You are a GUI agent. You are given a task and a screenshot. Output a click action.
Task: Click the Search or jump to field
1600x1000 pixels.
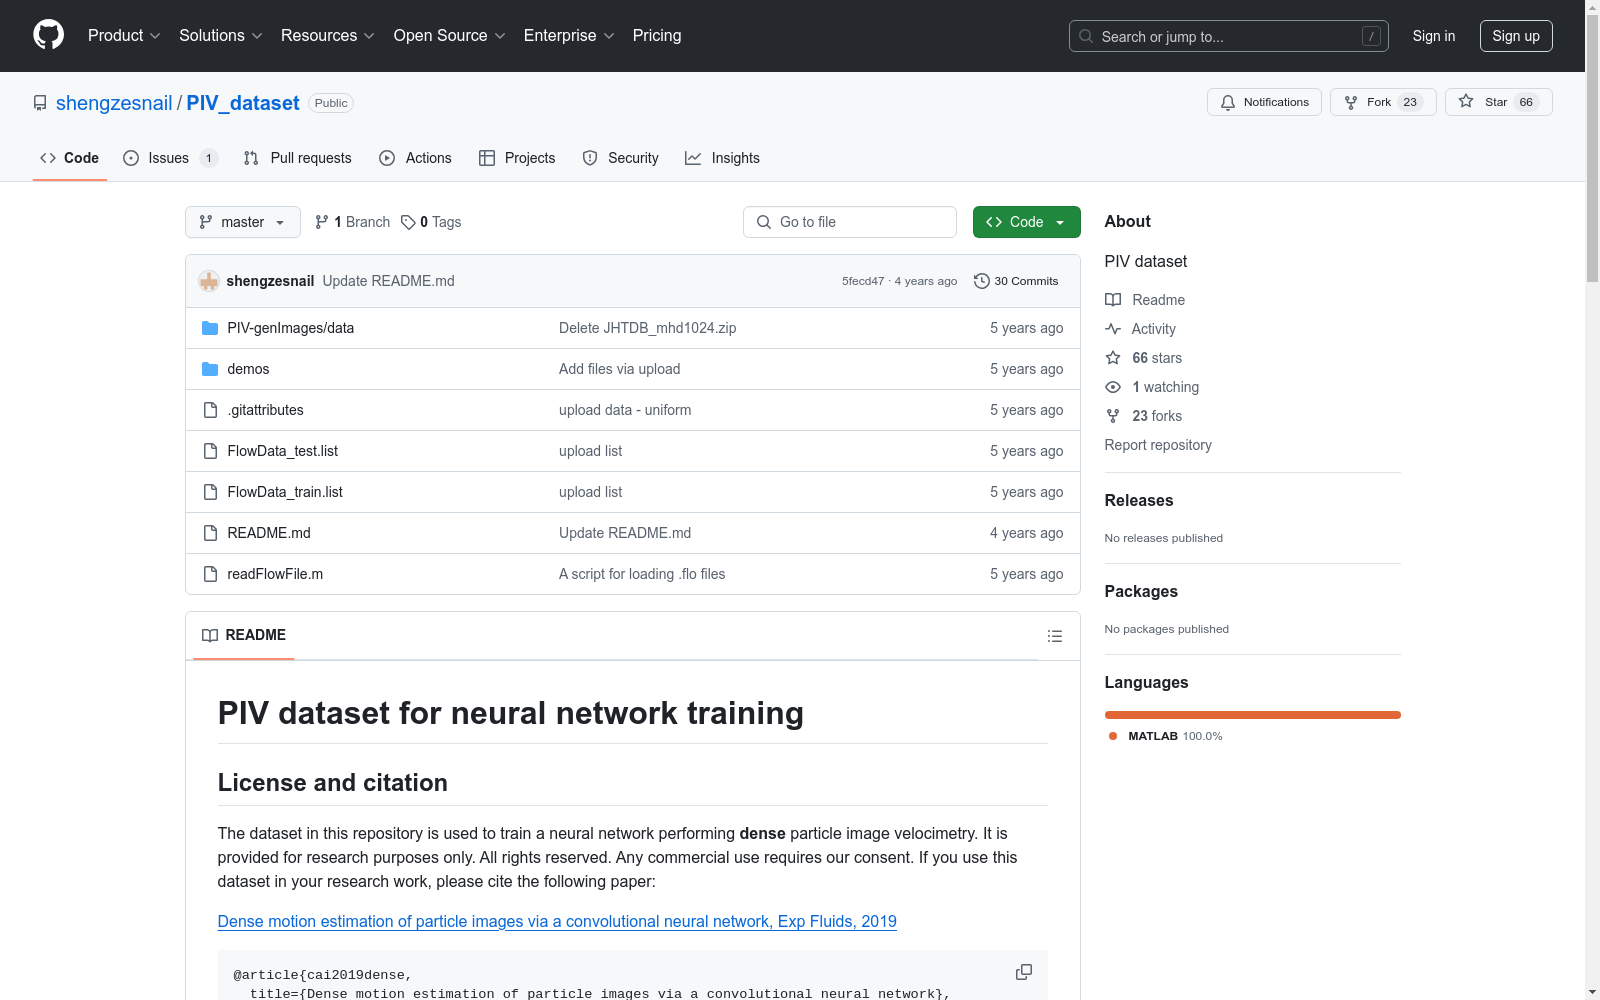coord(1229,36)
